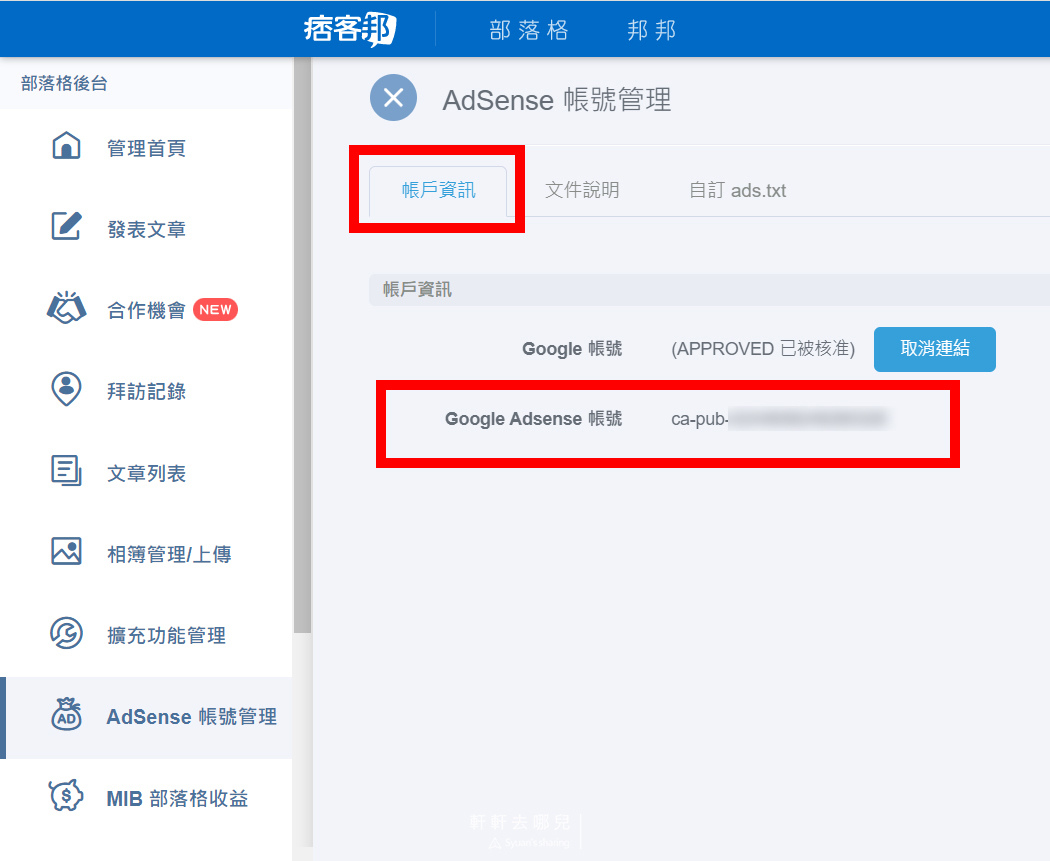1050x861 pixels.
Task: Click the 發表文章 pencil icon
Action: click(x=66, y=226)
